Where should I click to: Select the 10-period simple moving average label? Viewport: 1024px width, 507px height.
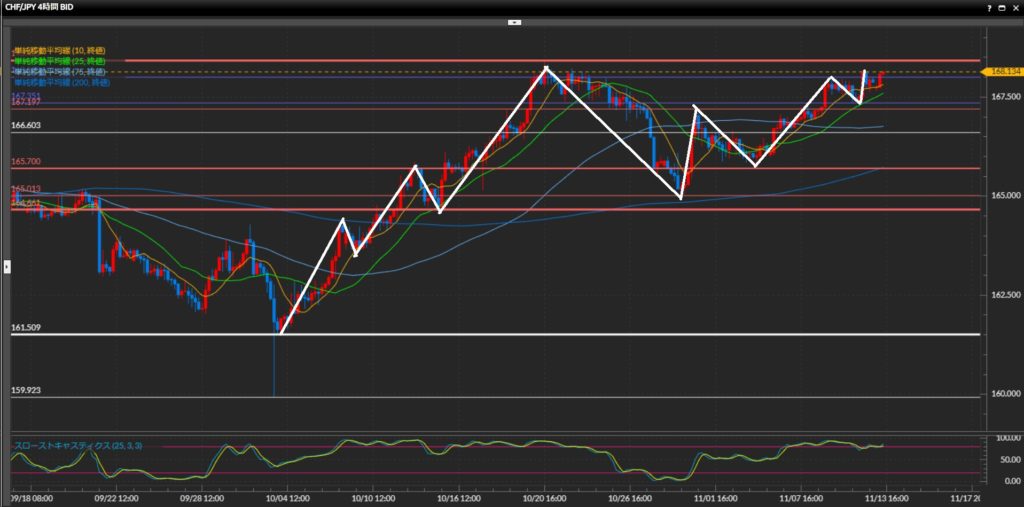pos(58,50)
